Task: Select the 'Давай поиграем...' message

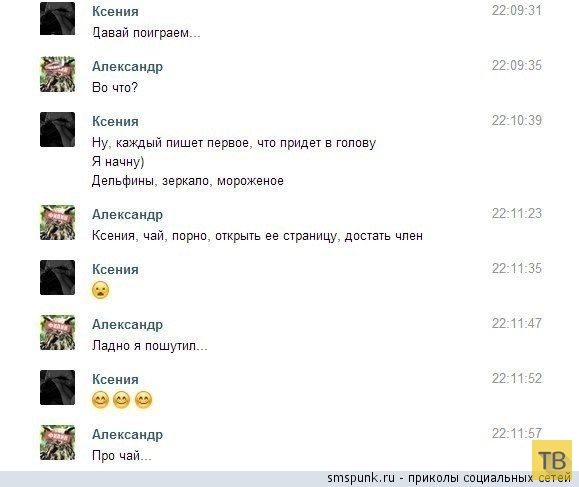Action: pos(146,32)
